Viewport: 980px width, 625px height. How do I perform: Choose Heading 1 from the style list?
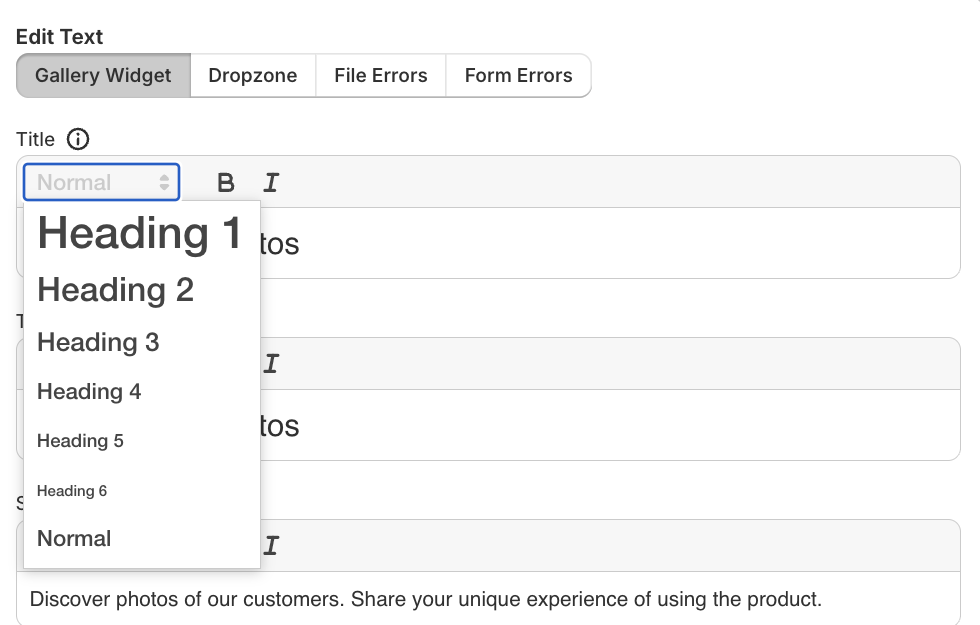[x=140, y=233]
